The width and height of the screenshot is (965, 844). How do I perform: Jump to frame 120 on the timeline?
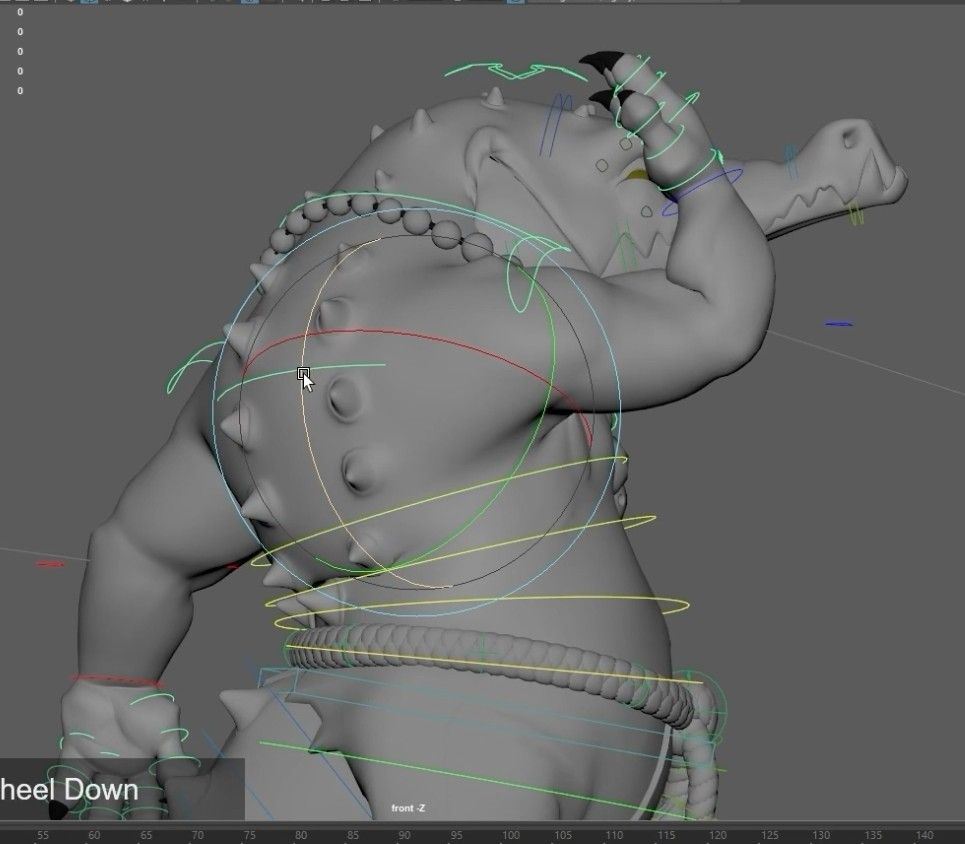click(x=718, y=835)
